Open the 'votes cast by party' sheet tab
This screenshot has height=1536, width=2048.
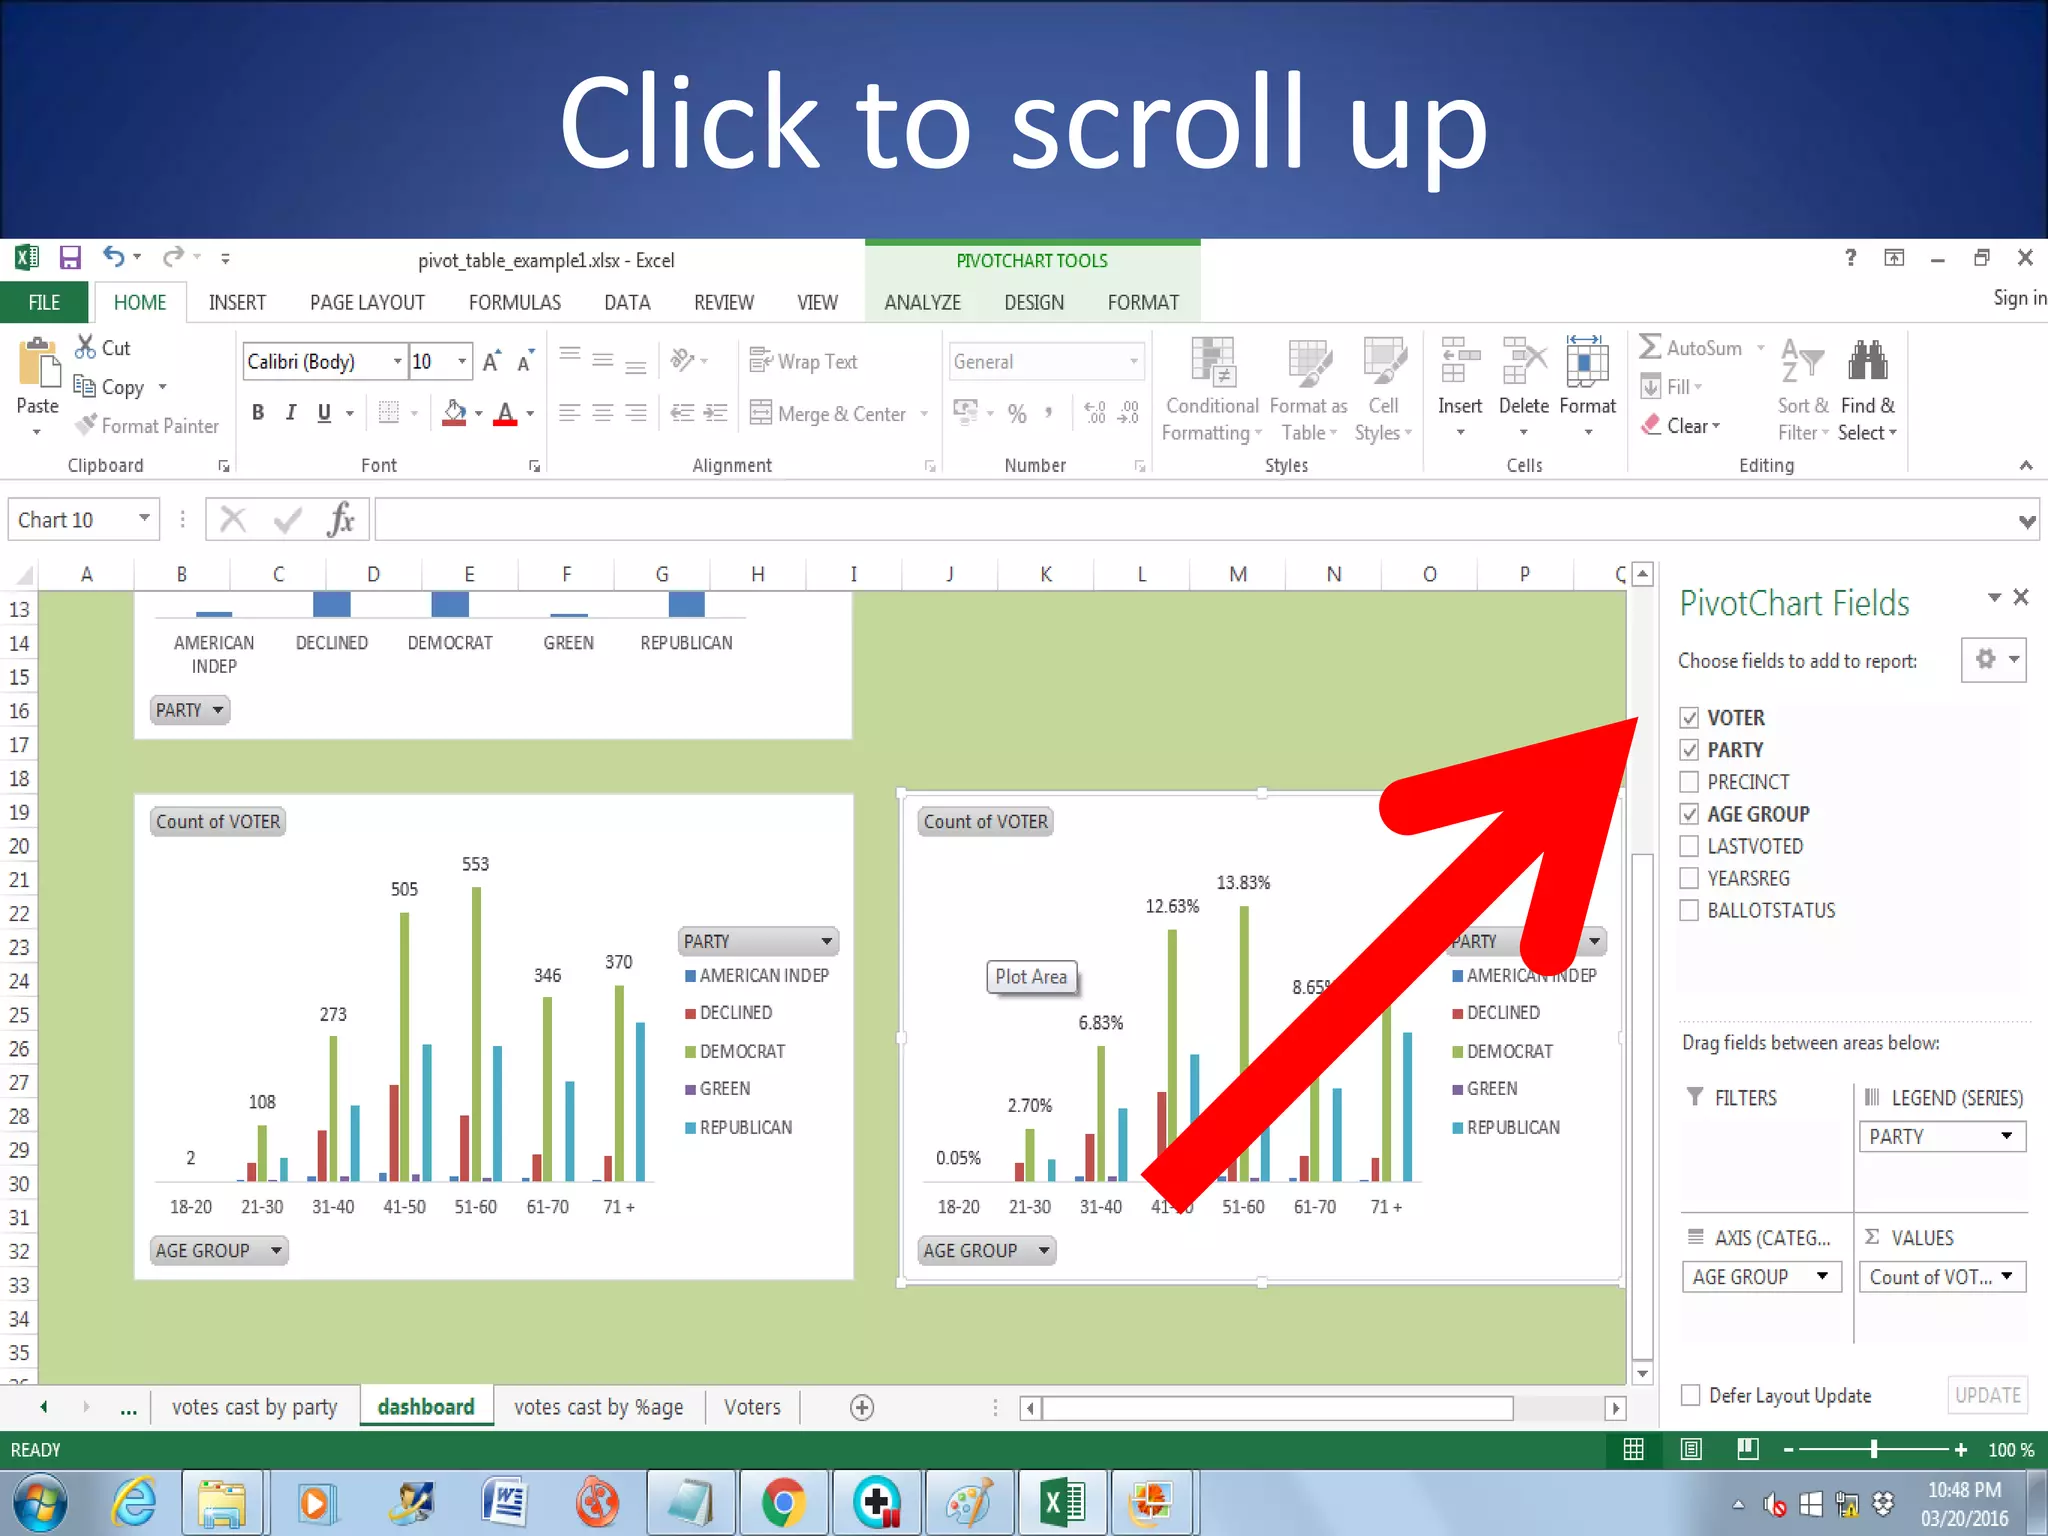pos(254,1407)
